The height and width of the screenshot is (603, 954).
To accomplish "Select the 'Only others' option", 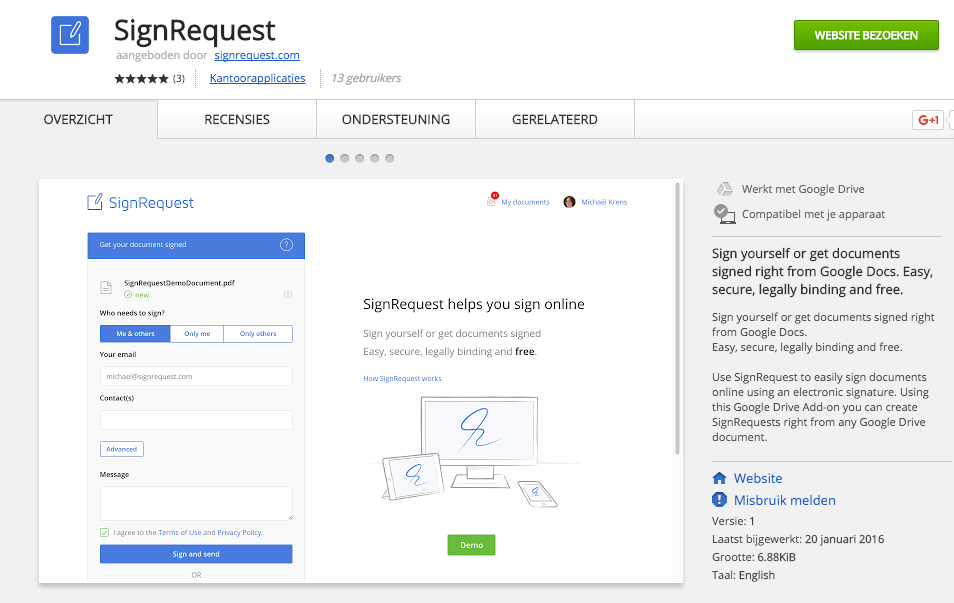I will (x=258, y=333).
